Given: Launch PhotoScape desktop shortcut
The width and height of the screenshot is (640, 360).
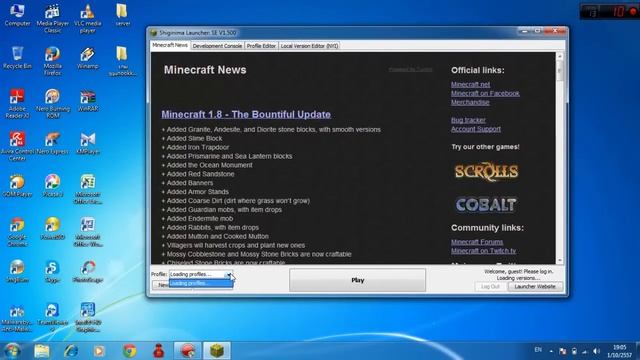Looking at the screenshot, I should click(87, 271).
